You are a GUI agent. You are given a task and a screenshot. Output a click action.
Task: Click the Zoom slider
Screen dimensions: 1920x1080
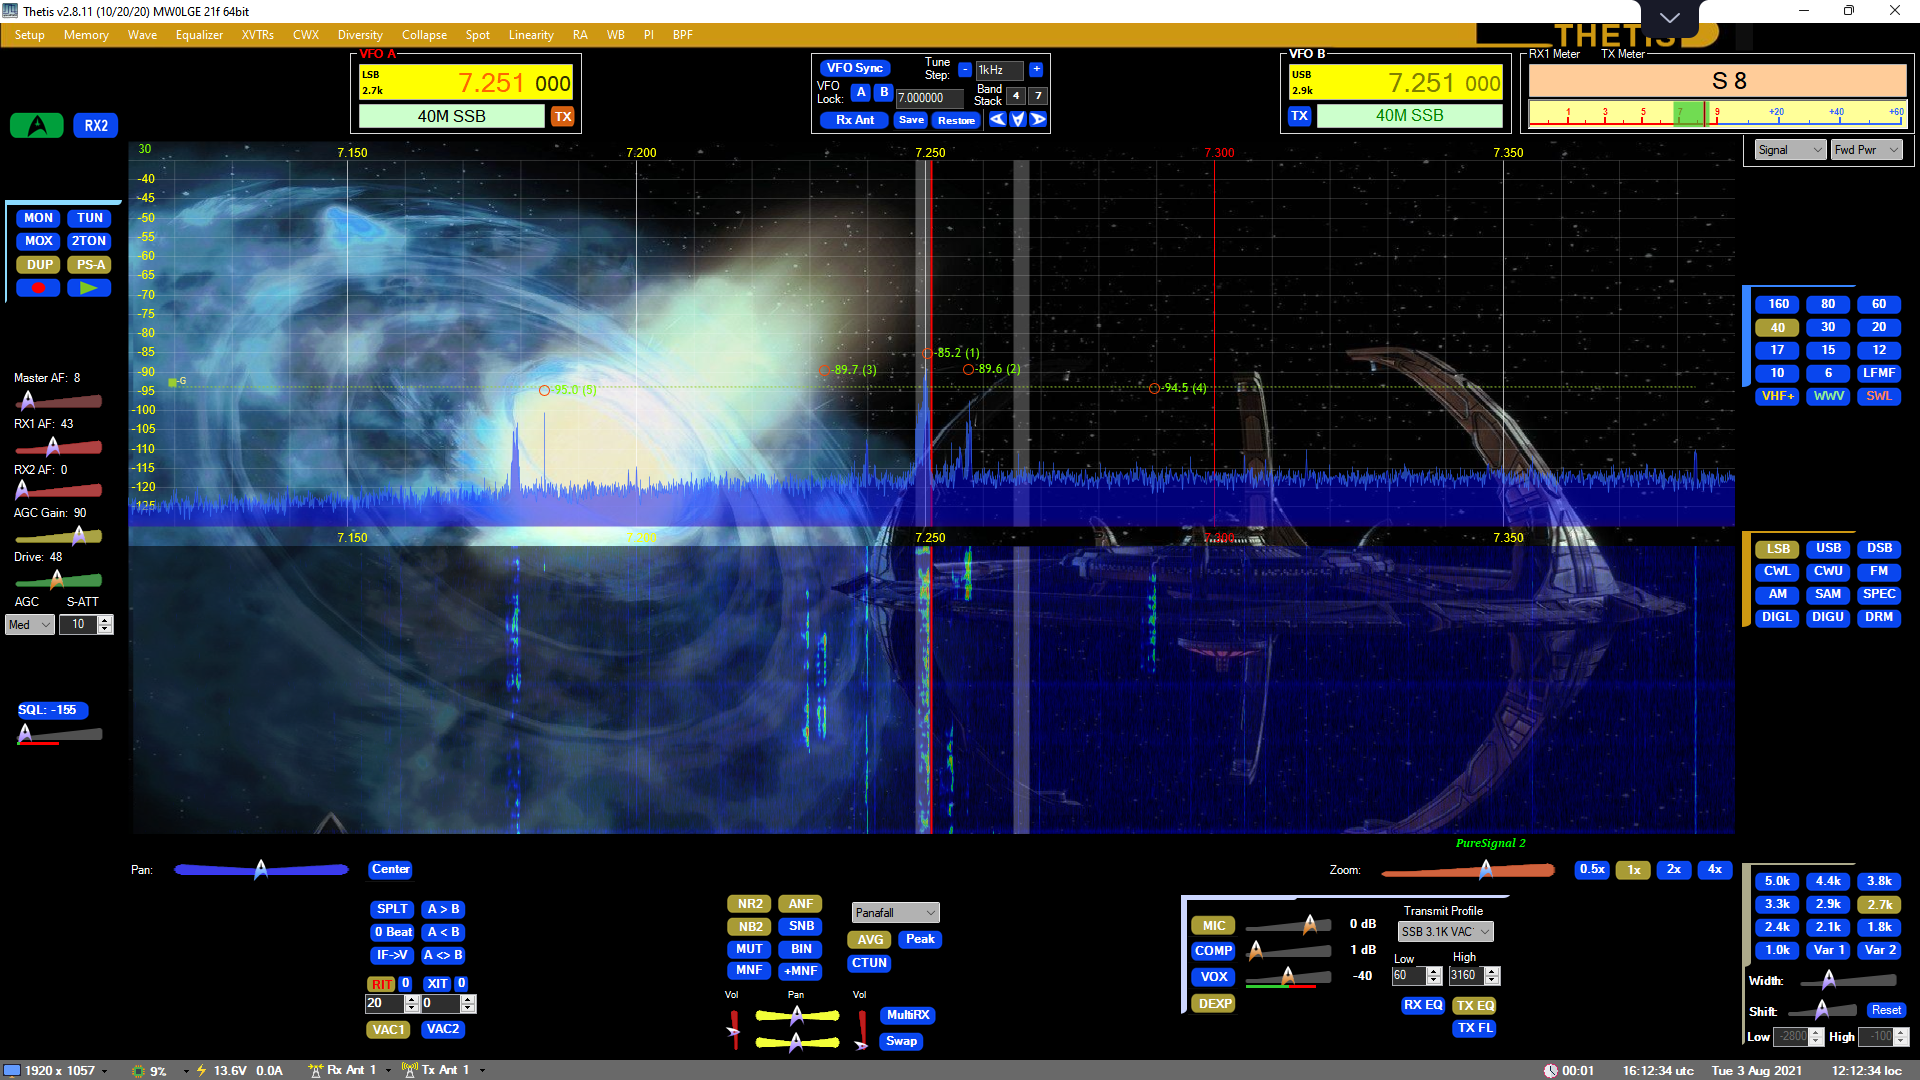pyautogui.click(x=1467, y=871)
